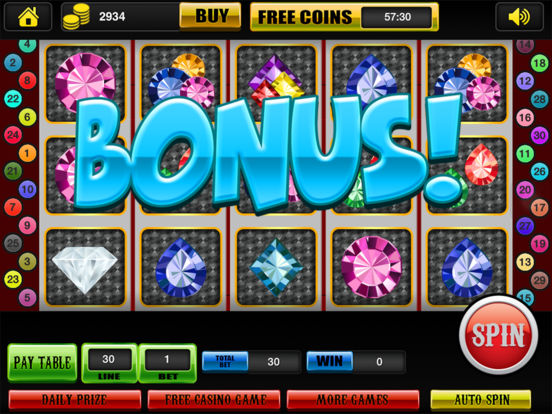Click the gold coins stack icon
552x414 pixels.
[x=76, y=17]
